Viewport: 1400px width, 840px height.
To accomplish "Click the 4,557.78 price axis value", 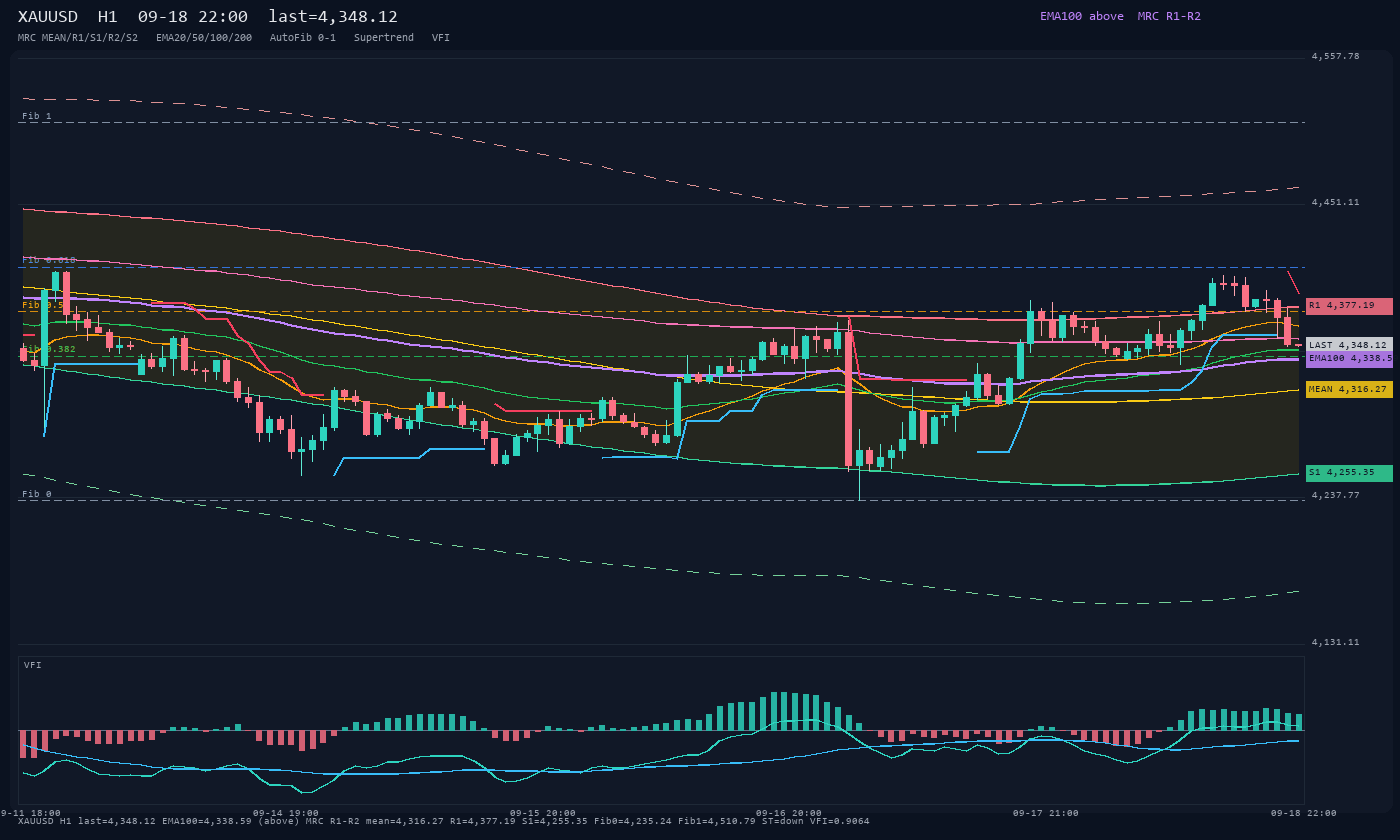I will click(1336, 57).
